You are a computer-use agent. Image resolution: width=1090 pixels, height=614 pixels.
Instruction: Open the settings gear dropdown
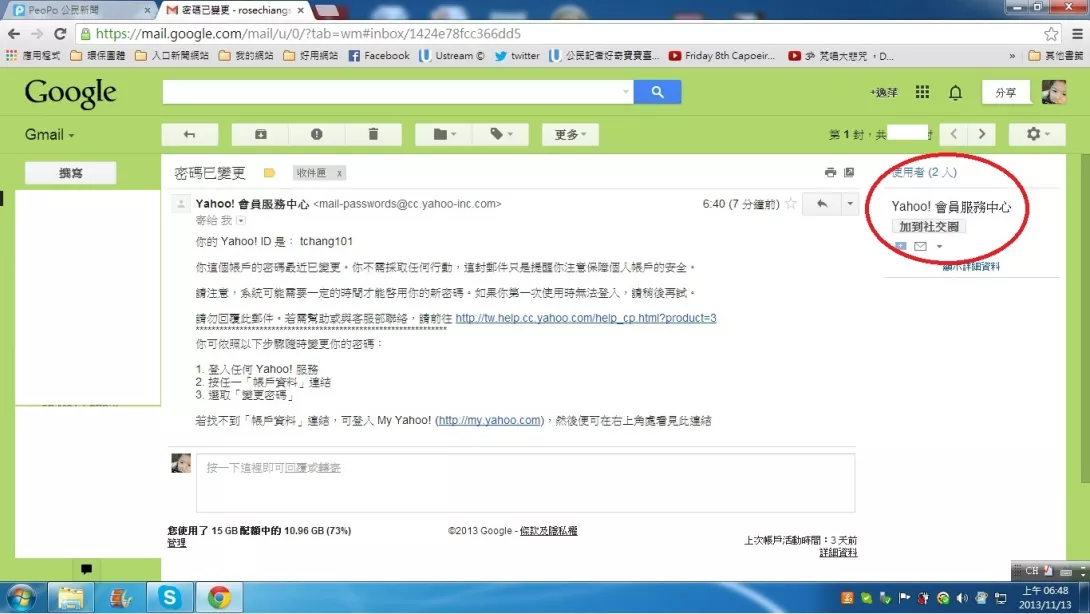[1036, 134]
